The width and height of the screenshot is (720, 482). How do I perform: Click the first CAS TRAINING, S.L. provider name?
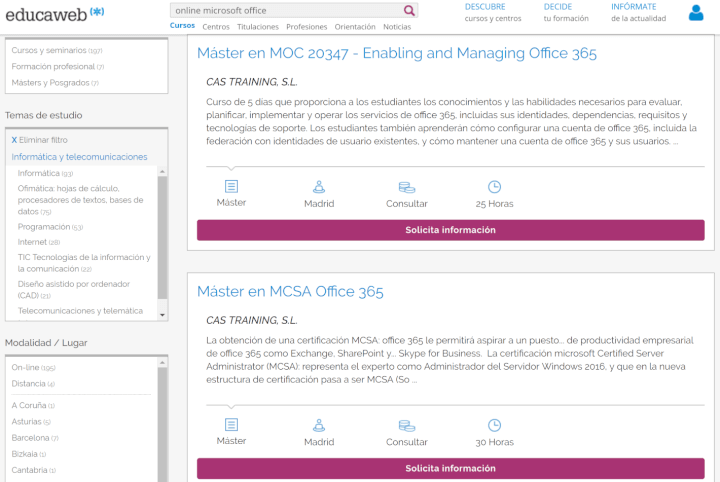(252, 82)
